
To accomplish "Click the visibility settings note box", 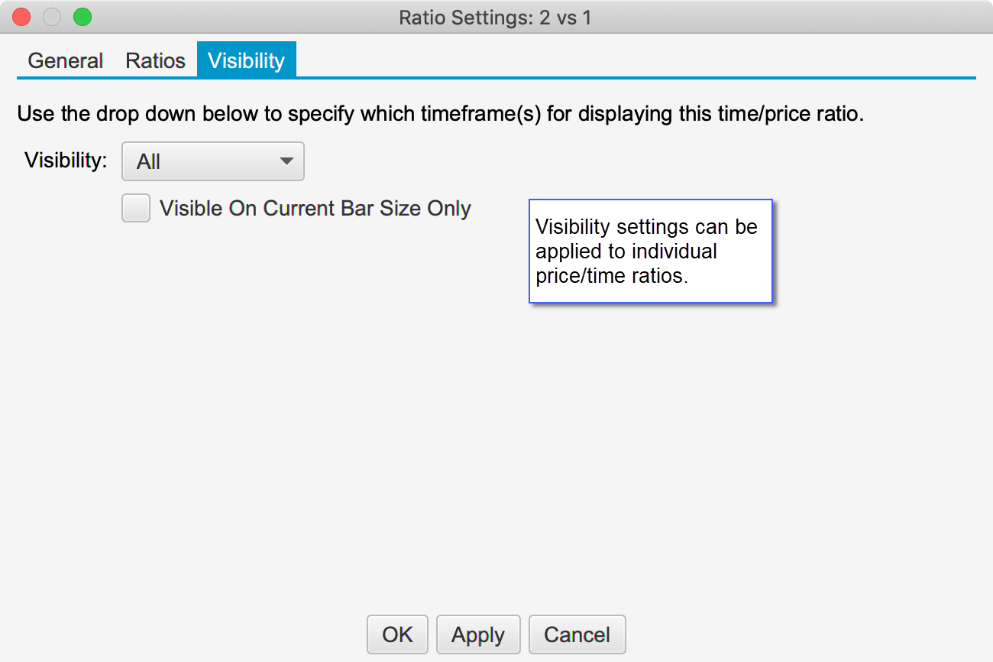I will coord(650,251).
